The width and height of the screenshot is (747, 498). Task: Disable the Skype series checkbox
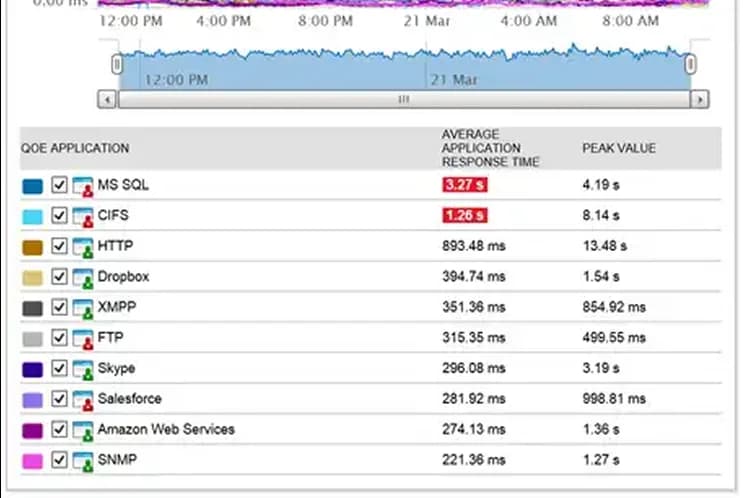click(x=59, y=368)
